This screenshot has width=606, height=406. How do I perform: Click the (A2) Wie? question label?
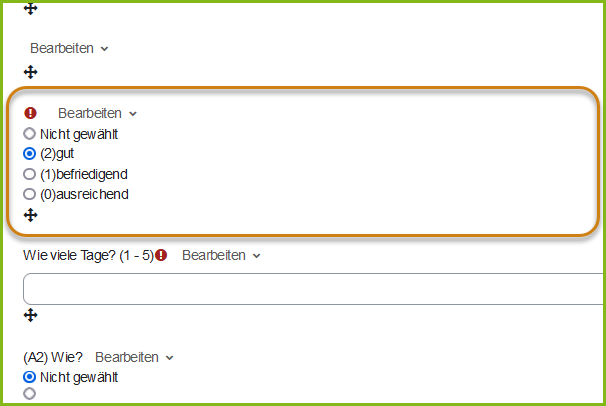click(53, 357)
